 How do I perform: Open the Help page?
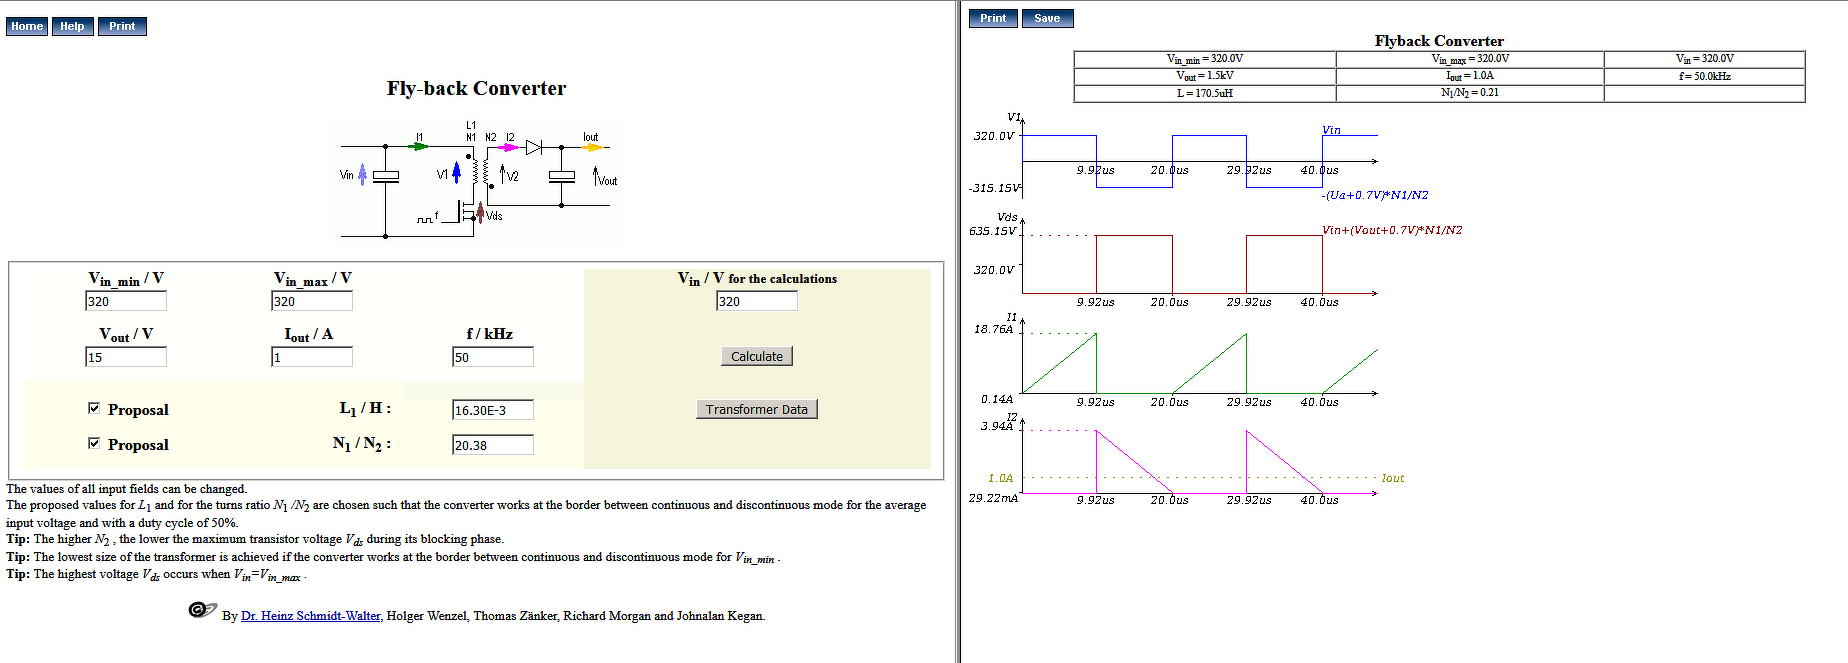point(72,26)
